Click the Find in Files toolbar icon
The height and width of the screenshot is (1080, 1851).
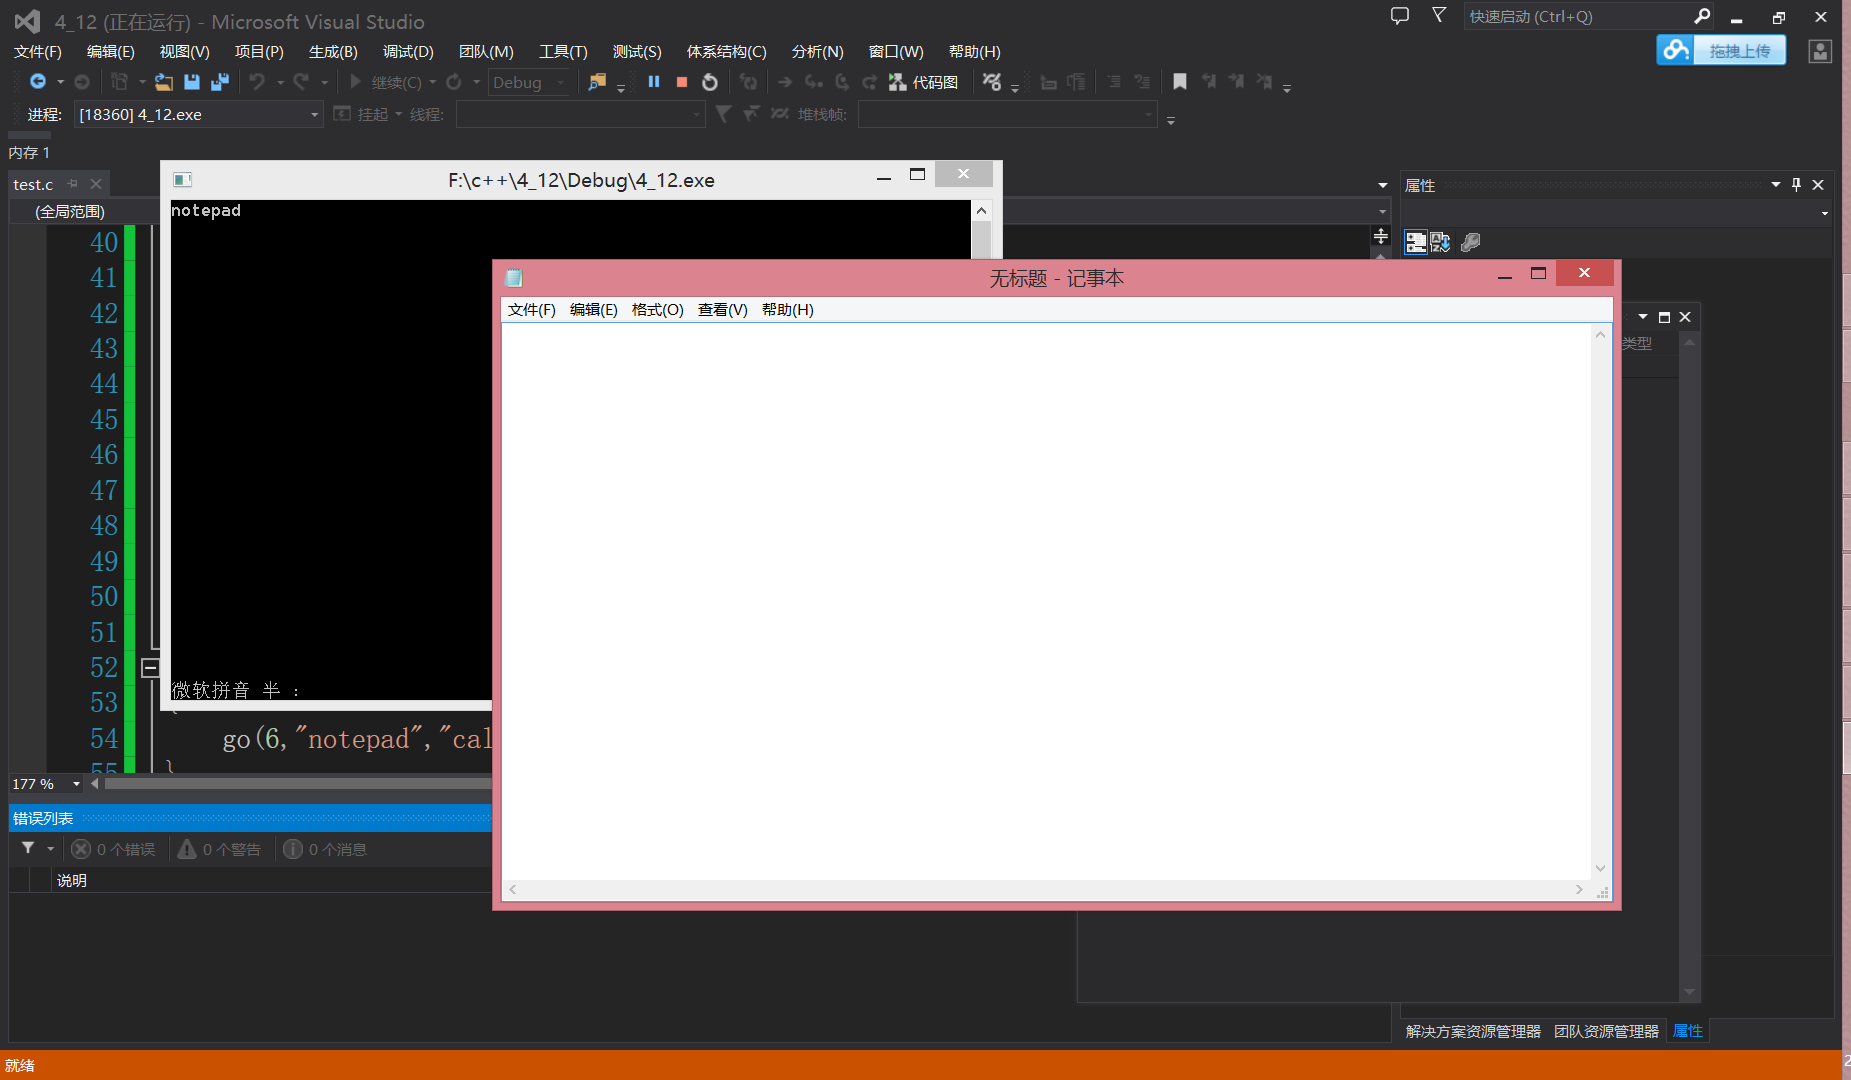click(x=597, y=82)
